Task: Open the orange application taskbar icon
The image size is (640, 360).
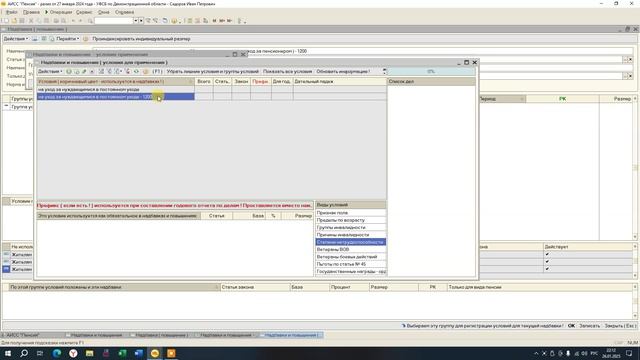Action: [x=171, y=353]
